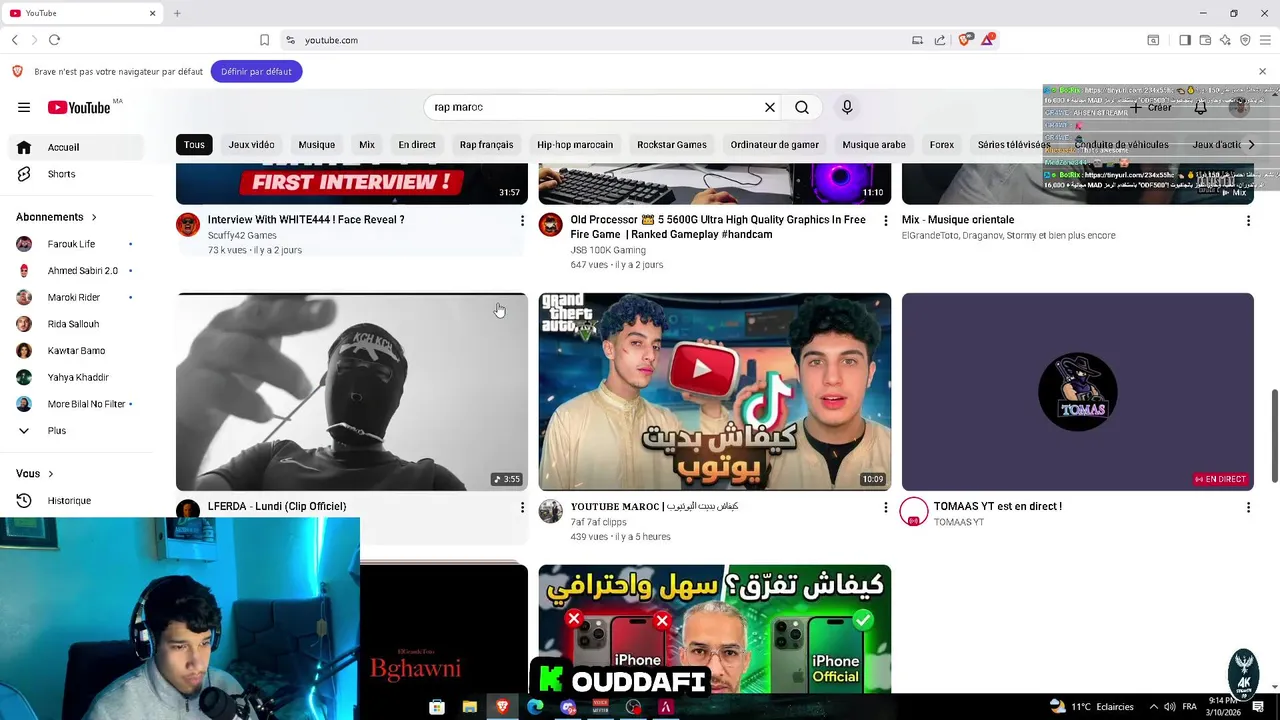Select the Rockstar Games chip
The height and width of the screenshot is (720, 1280).
click(672, 145)
